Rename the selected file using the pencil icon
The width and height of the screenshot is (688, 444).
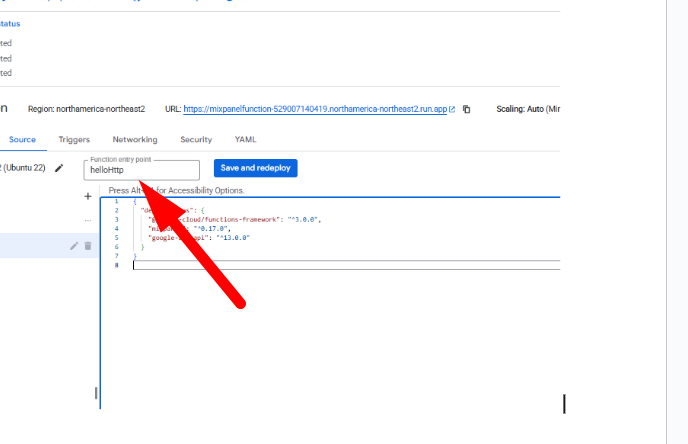[x=74, y=246]
